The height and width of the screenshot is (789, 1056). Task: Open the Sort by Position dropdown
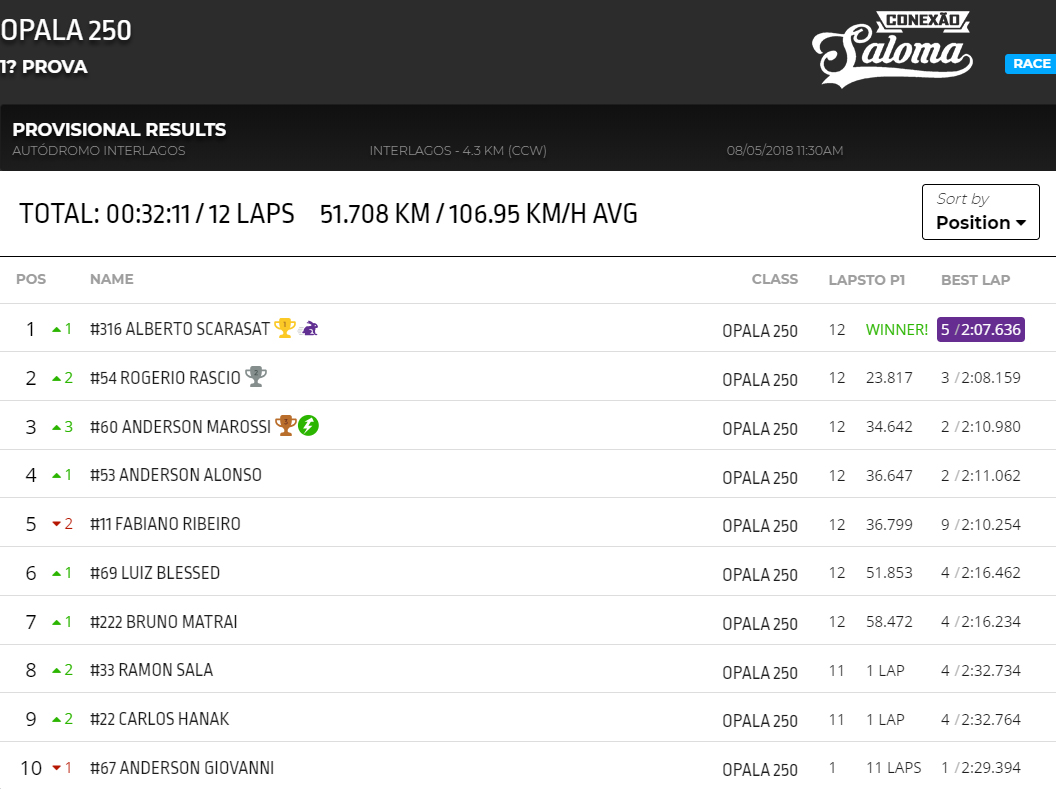tap(980, 212)
